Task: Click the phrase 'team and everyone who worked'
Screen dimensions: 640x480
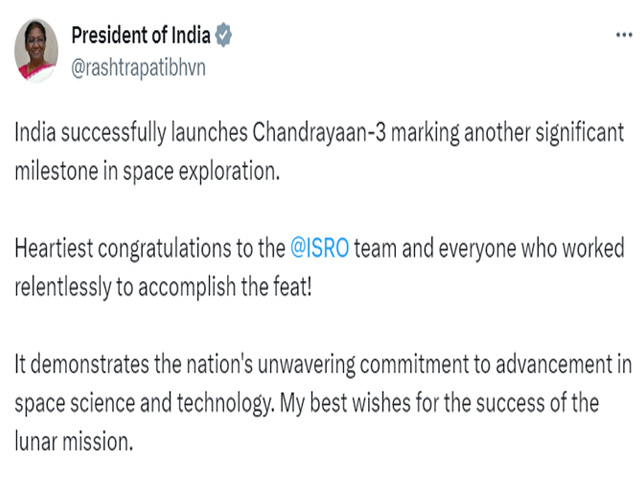Action: [x=489, y=249]
